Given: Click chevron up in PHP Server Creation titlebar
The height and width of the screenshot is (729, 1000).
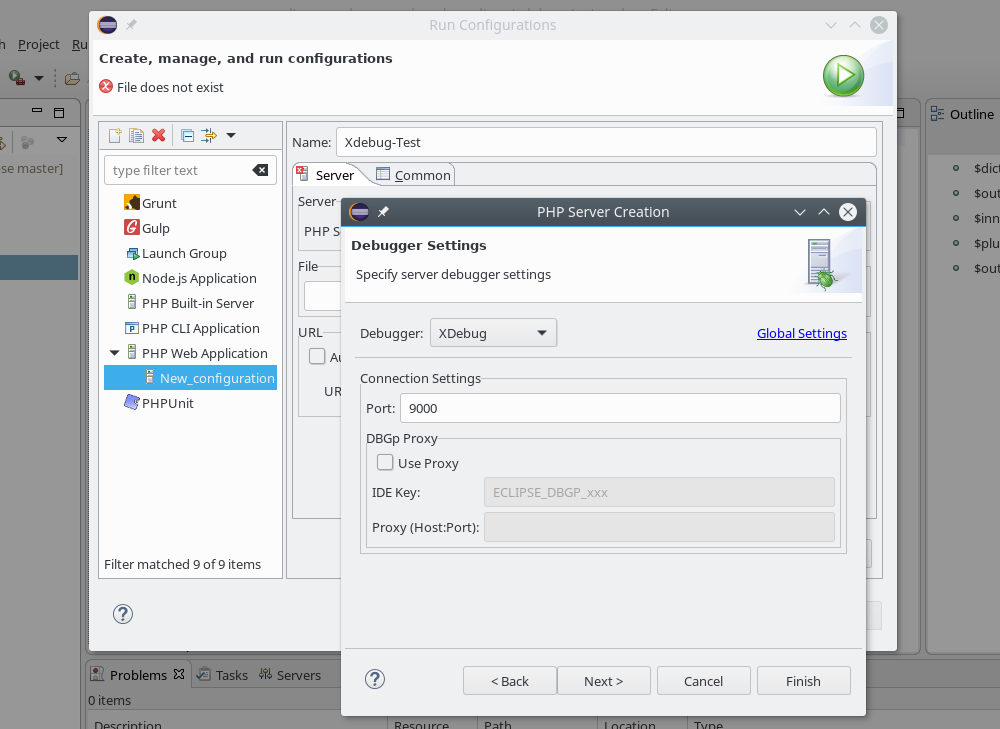Looking at the screenshot, I should (x=824, y=212).
